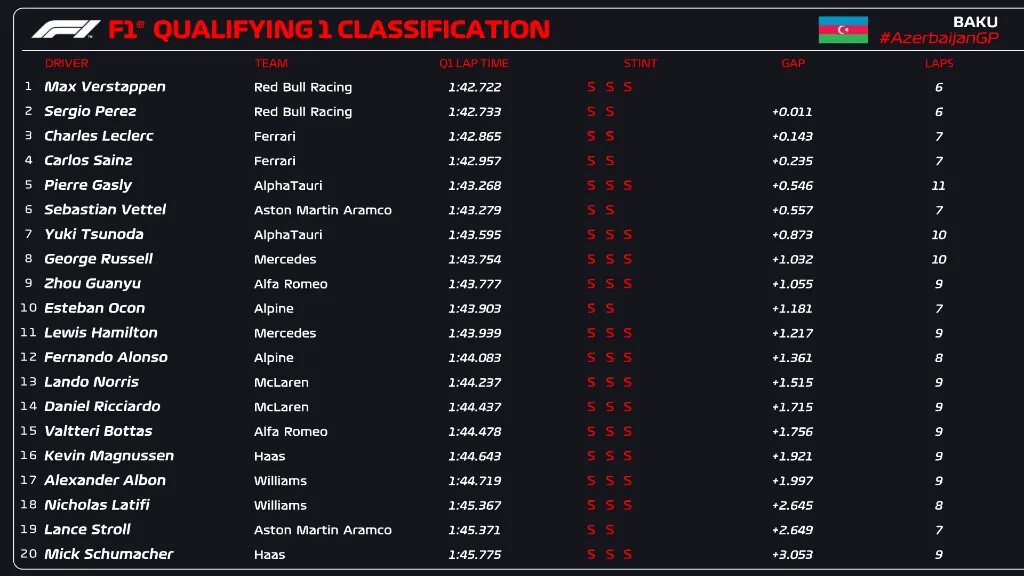
Task: Click the F1 logo in header
Action: point(66,29)
